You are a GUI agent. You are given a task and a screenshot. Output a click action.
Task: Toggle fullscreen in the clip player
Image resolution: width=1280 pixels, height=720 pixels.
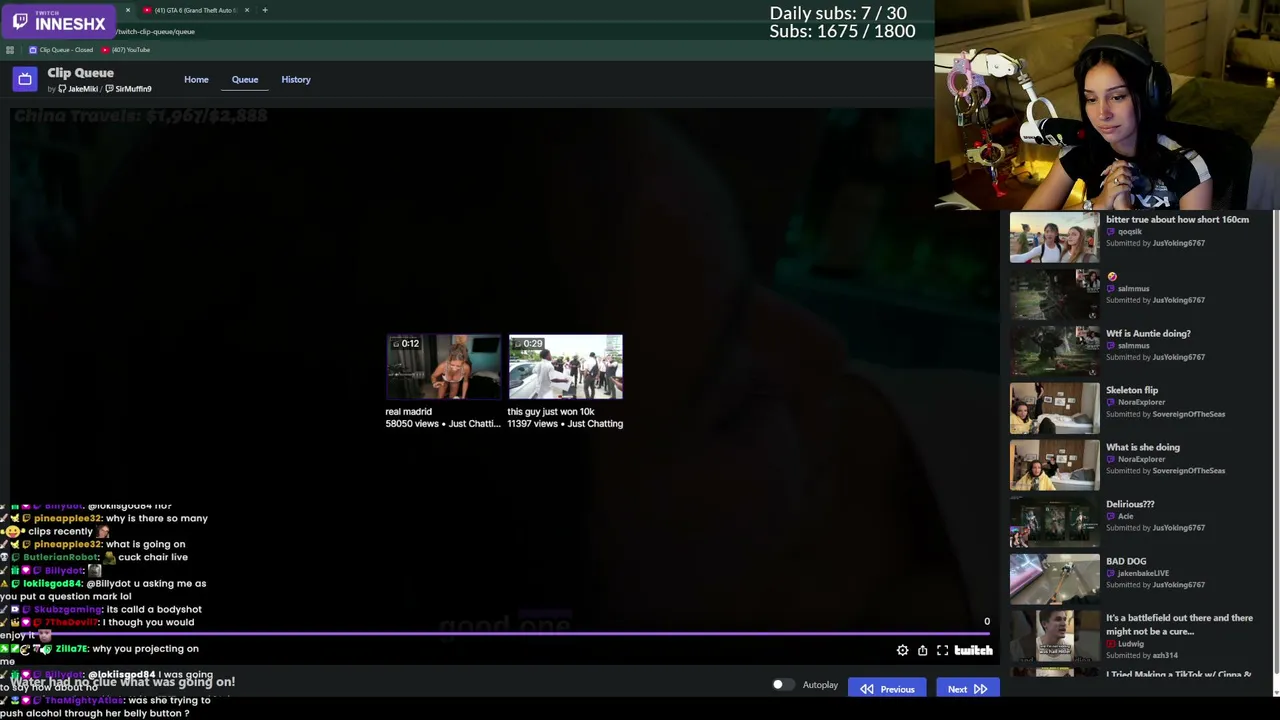click(x=942, y=651)
